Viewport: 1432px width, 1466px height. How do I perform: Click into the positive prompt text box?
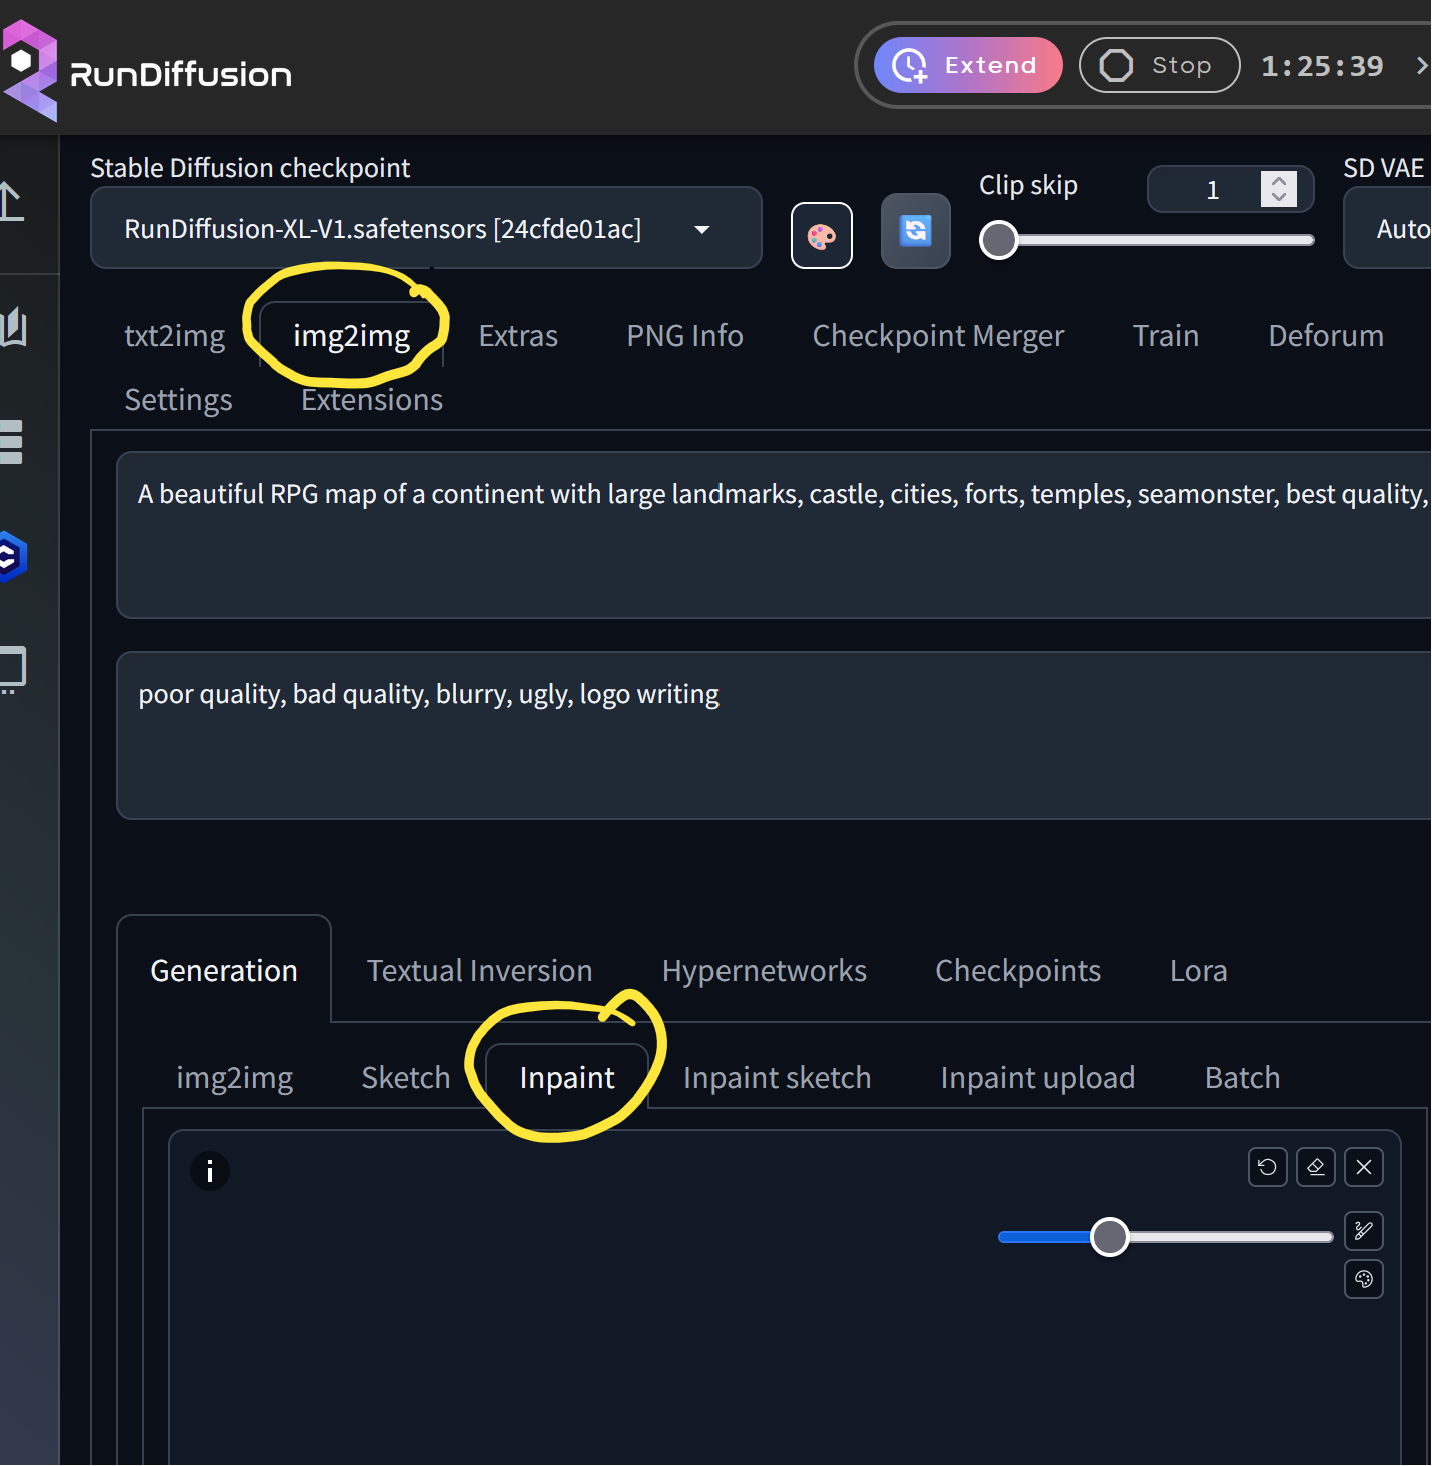(774, 535)
